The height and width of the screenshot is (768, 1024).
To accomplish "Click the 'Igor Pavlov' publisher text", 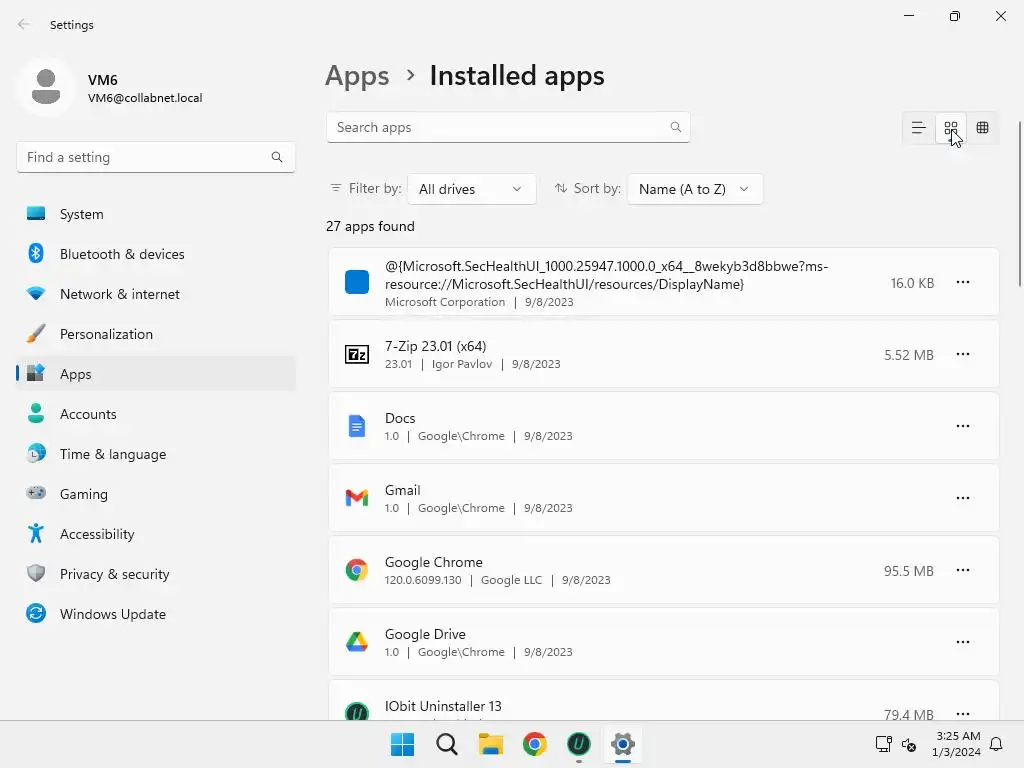I will [462, 364].
